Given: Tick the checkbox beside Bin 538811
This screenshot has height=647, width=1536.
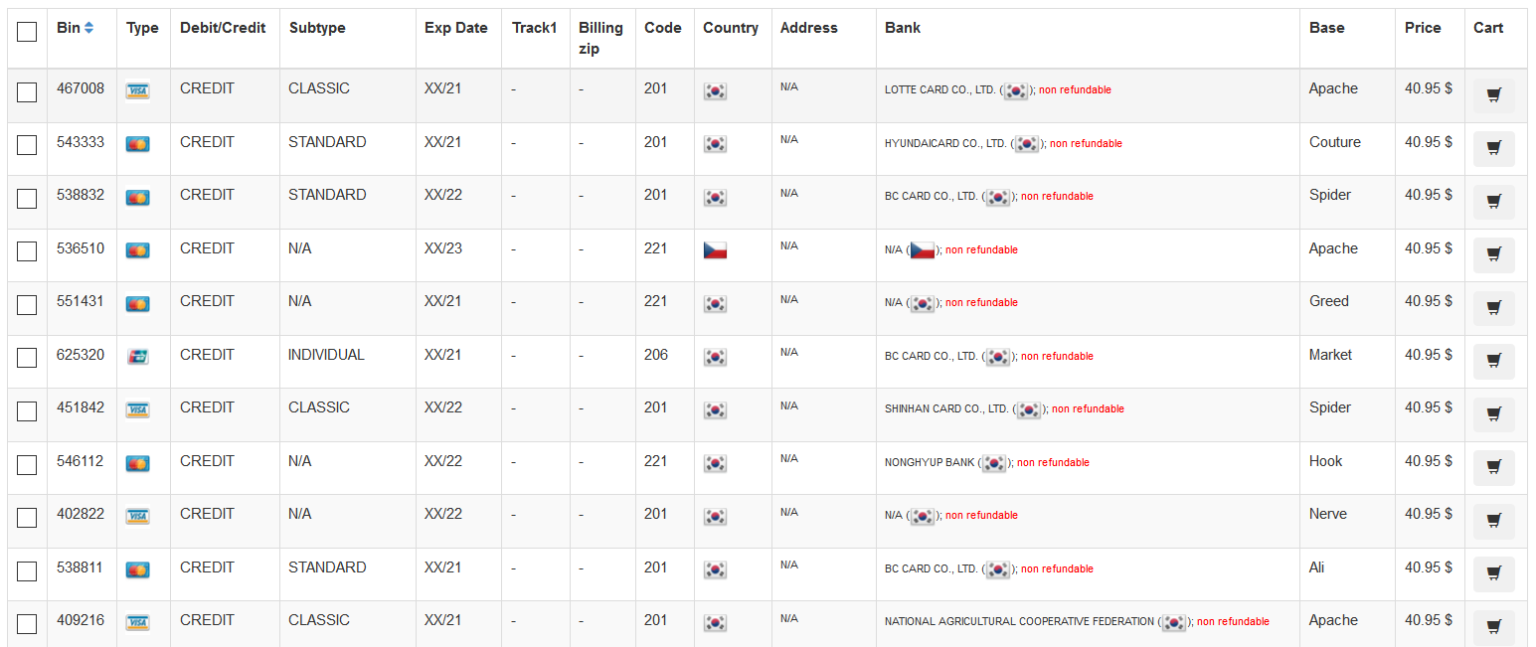Looking at the screenshot, I should click(27, 571).
